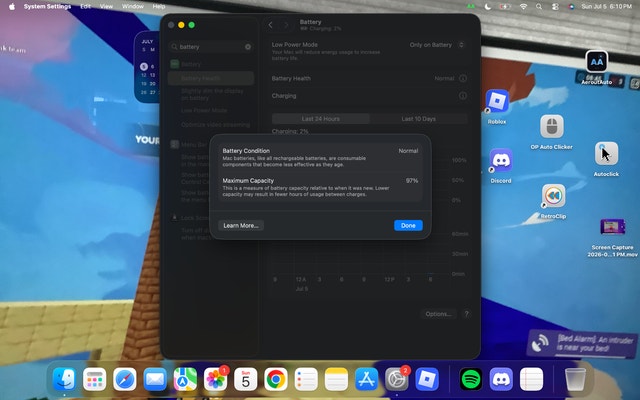Open the Help menu

point(159,7)
